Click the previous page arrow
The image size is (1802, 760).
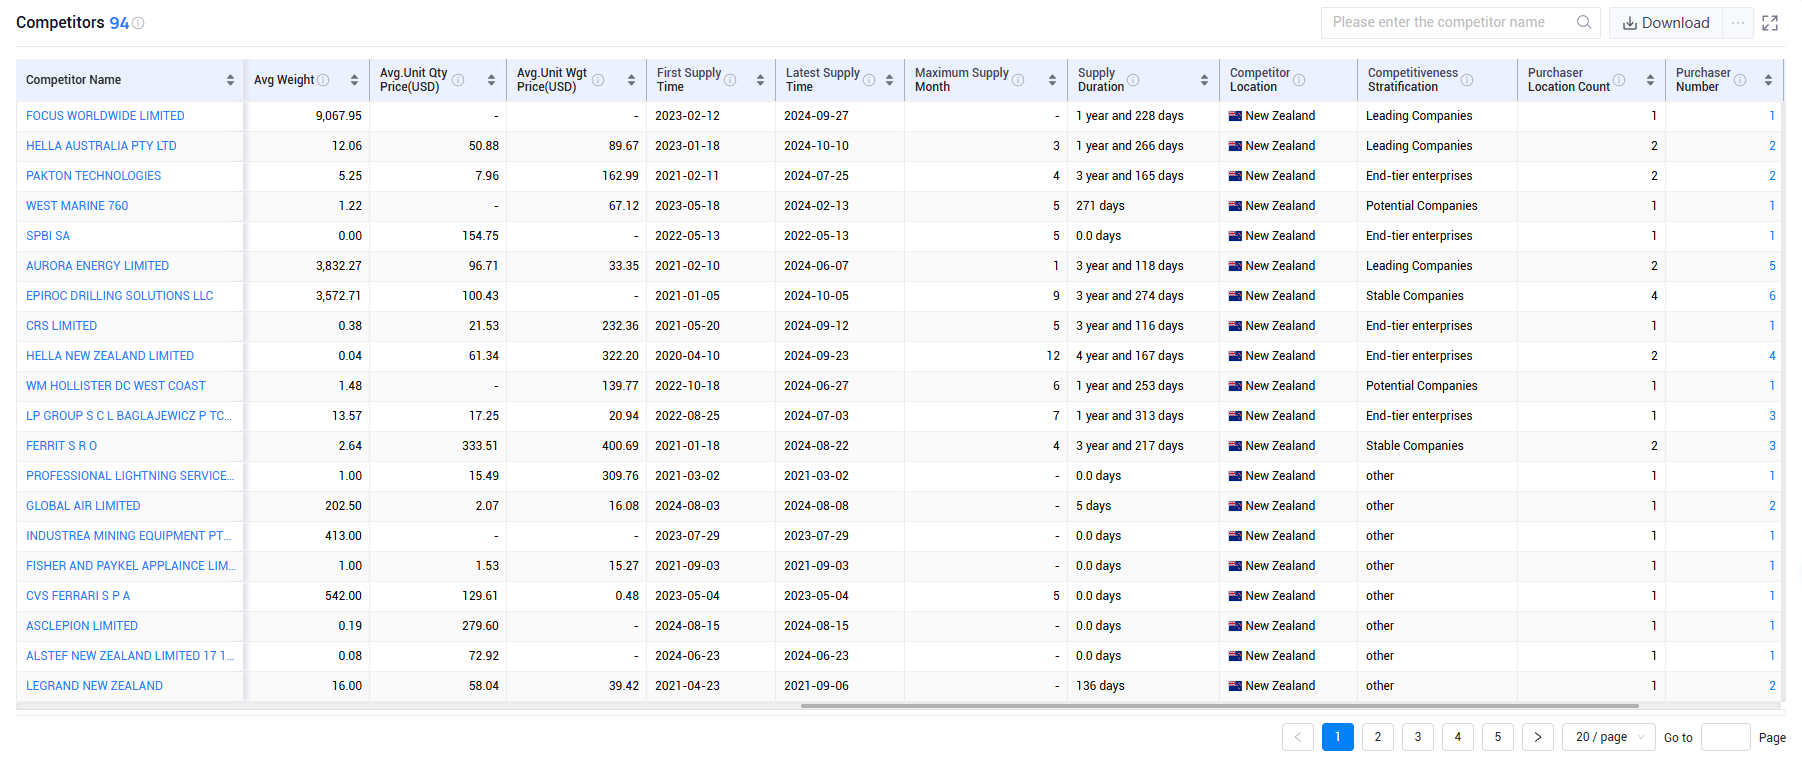pos(1298,737)
